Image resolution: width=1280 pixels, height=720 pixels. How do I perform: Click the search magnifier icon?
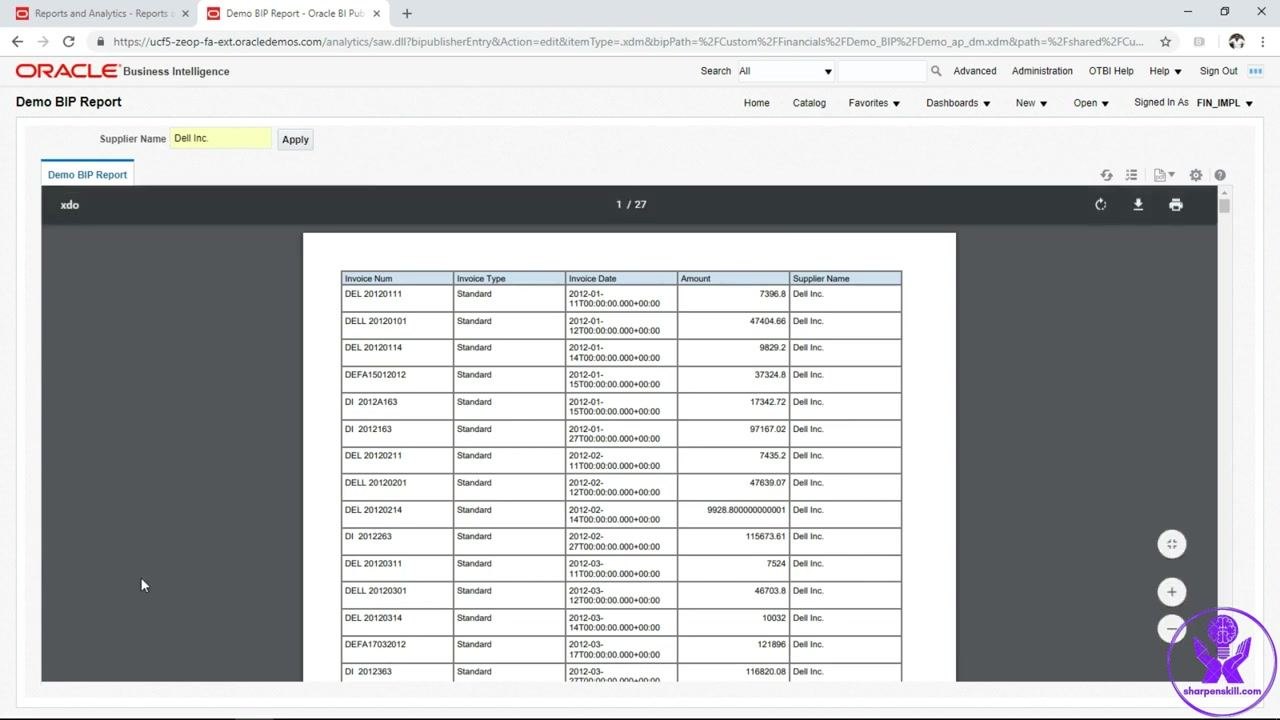[936, 71]
